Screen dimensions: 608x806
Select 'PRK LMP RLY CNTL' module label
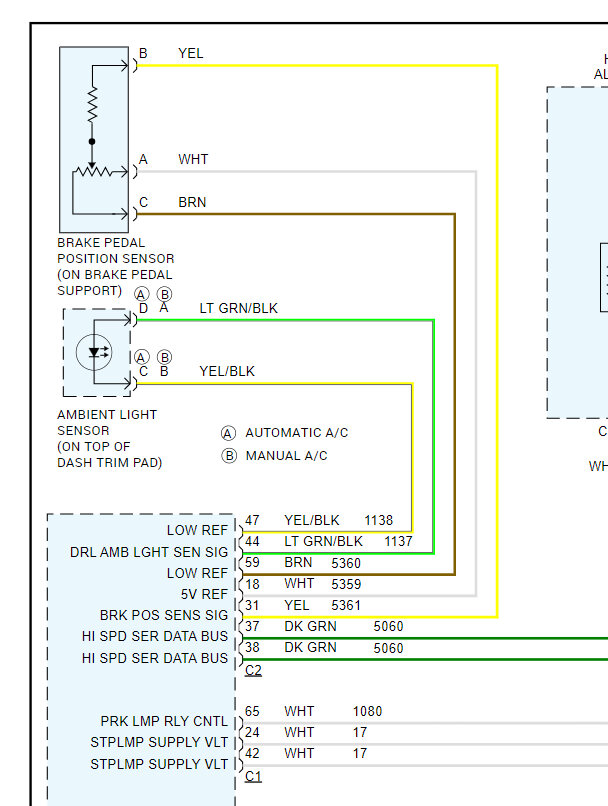click(164, 721)
